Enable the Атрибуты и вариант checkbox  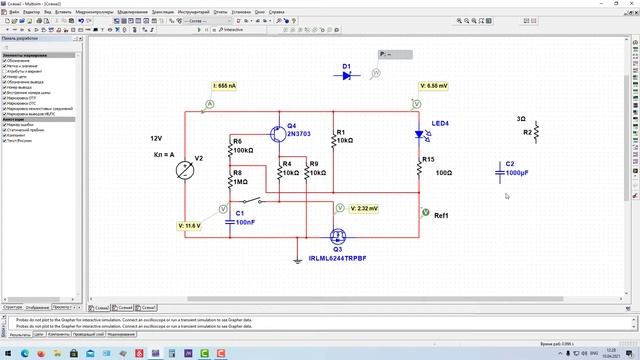coord(4,71)
